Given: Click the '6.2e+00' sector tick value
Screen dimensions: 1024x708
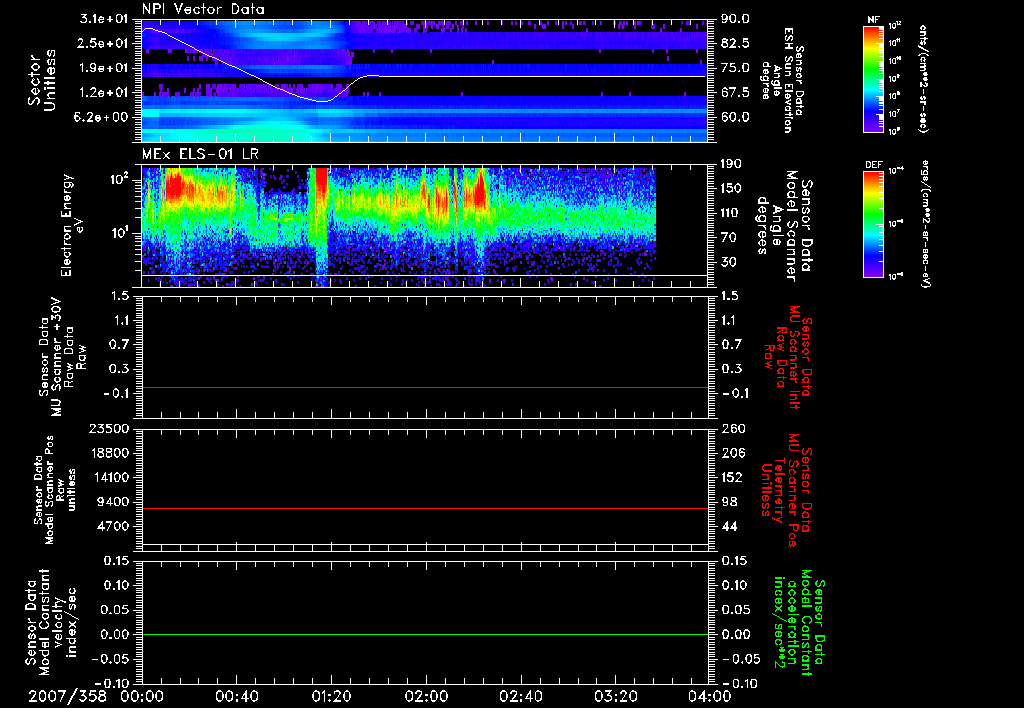Looking at the screenshot, I should (x=103, y=117).
